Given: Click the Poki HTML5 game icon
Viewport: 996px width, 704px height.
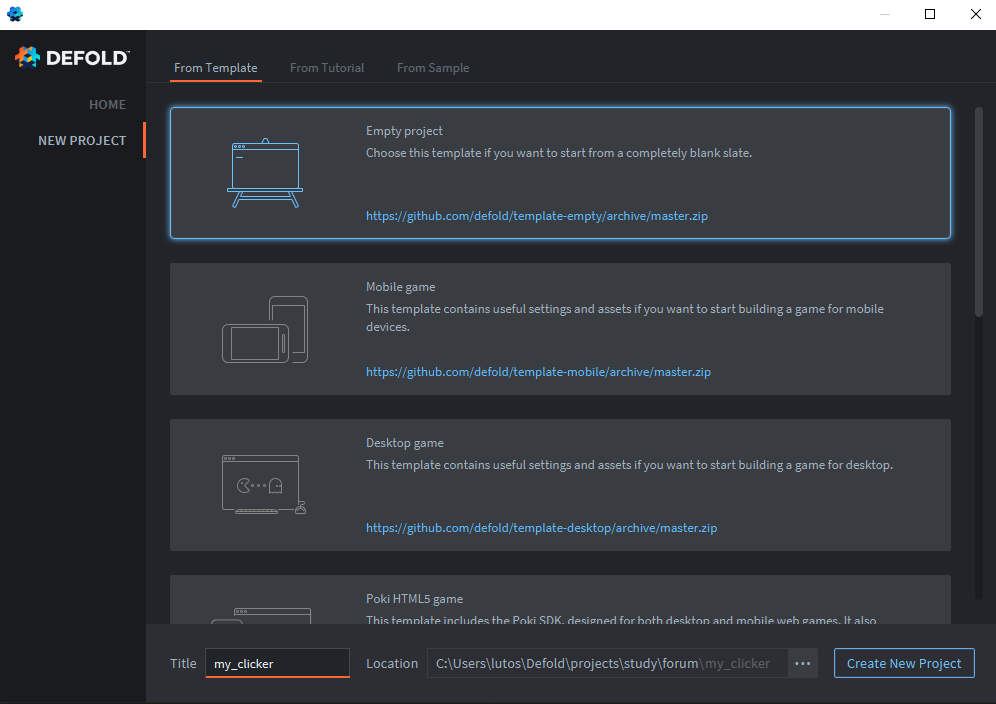Looking at the screenshot, I should (x=262, y=613).
